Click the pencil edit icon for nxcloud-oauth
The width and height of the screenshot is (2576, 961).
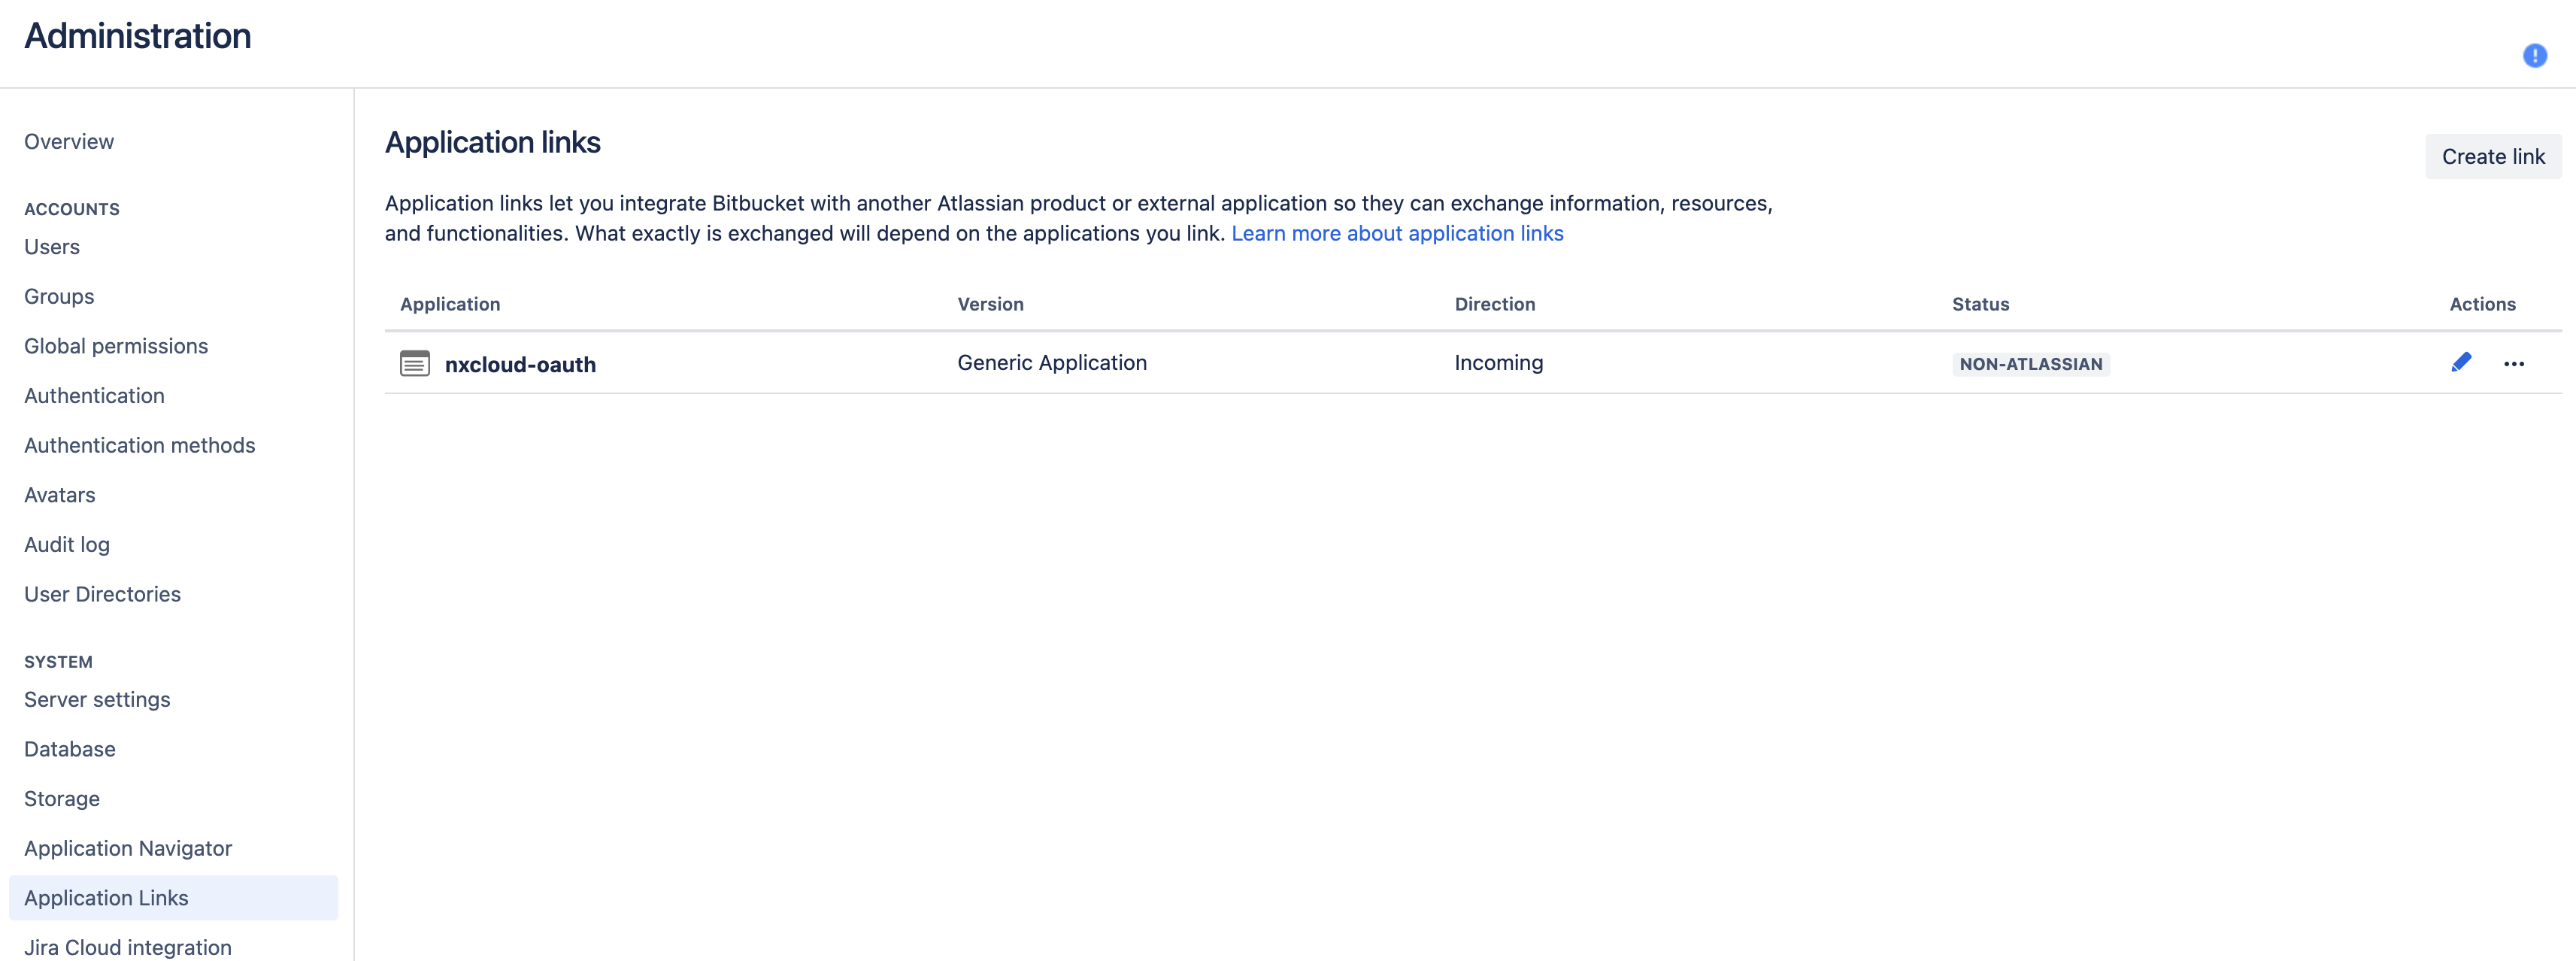(2461, 363)
